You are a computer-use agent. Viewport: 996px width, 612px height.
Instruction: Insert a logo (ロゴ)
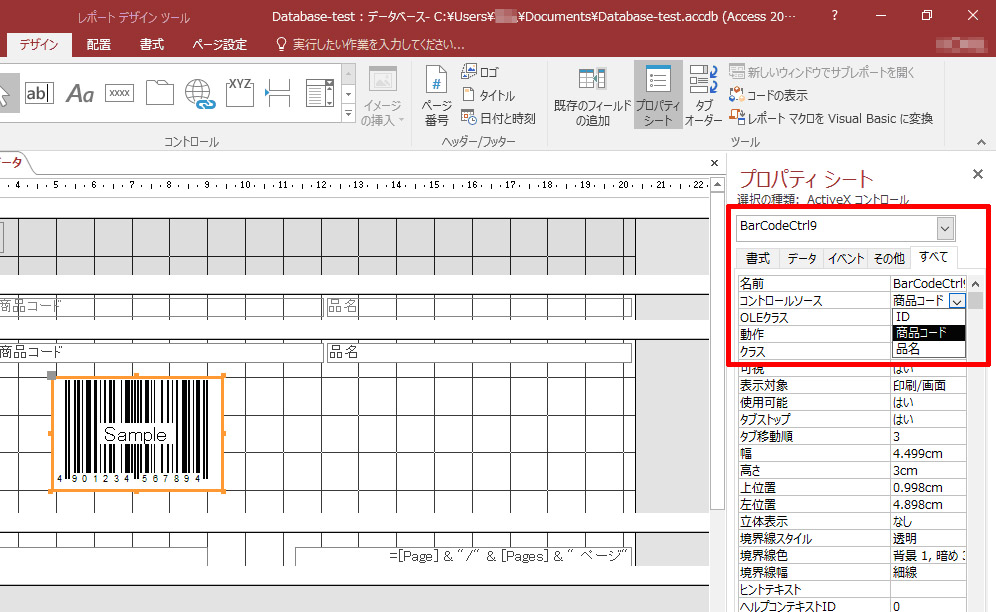click(480, 72)
